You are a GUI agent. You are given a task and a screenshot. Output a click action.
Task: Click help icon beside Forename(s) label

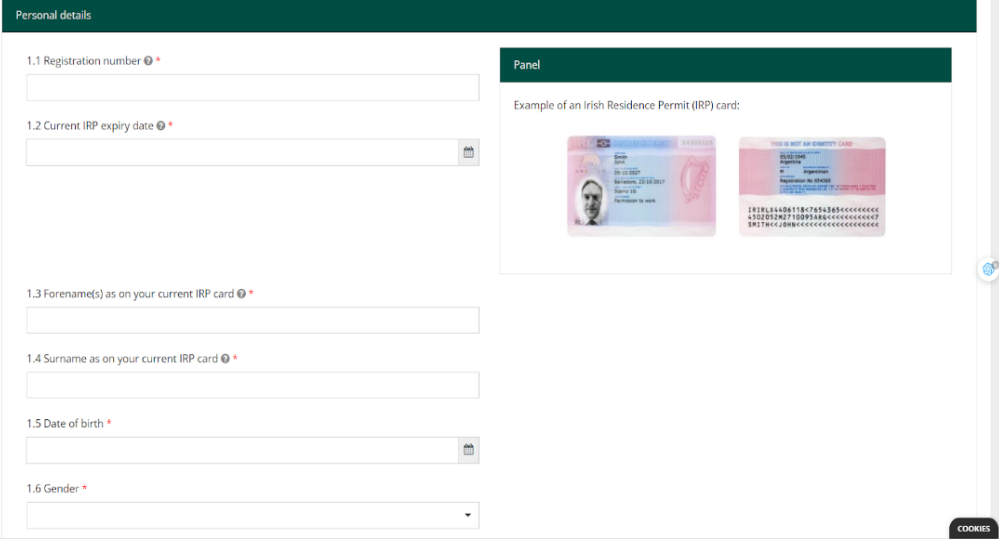pos(241,294)
